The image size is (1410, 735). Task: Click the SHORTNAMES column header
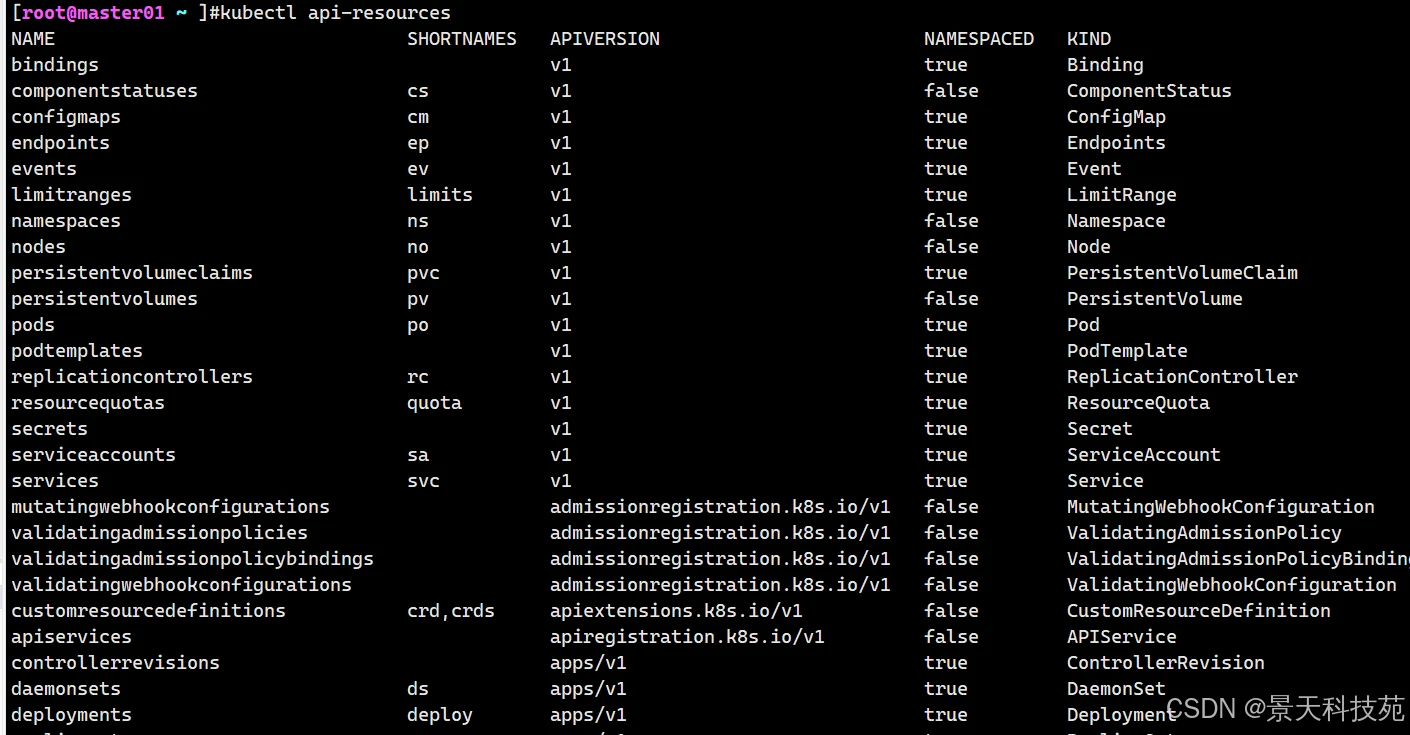coord(462,39)
